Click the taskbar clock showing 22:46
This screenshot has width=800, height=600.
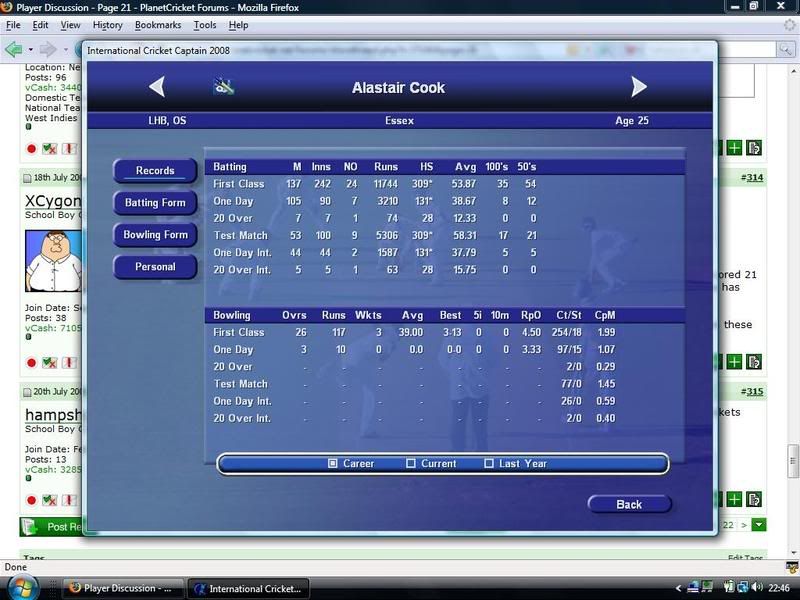tap(779, 588)
